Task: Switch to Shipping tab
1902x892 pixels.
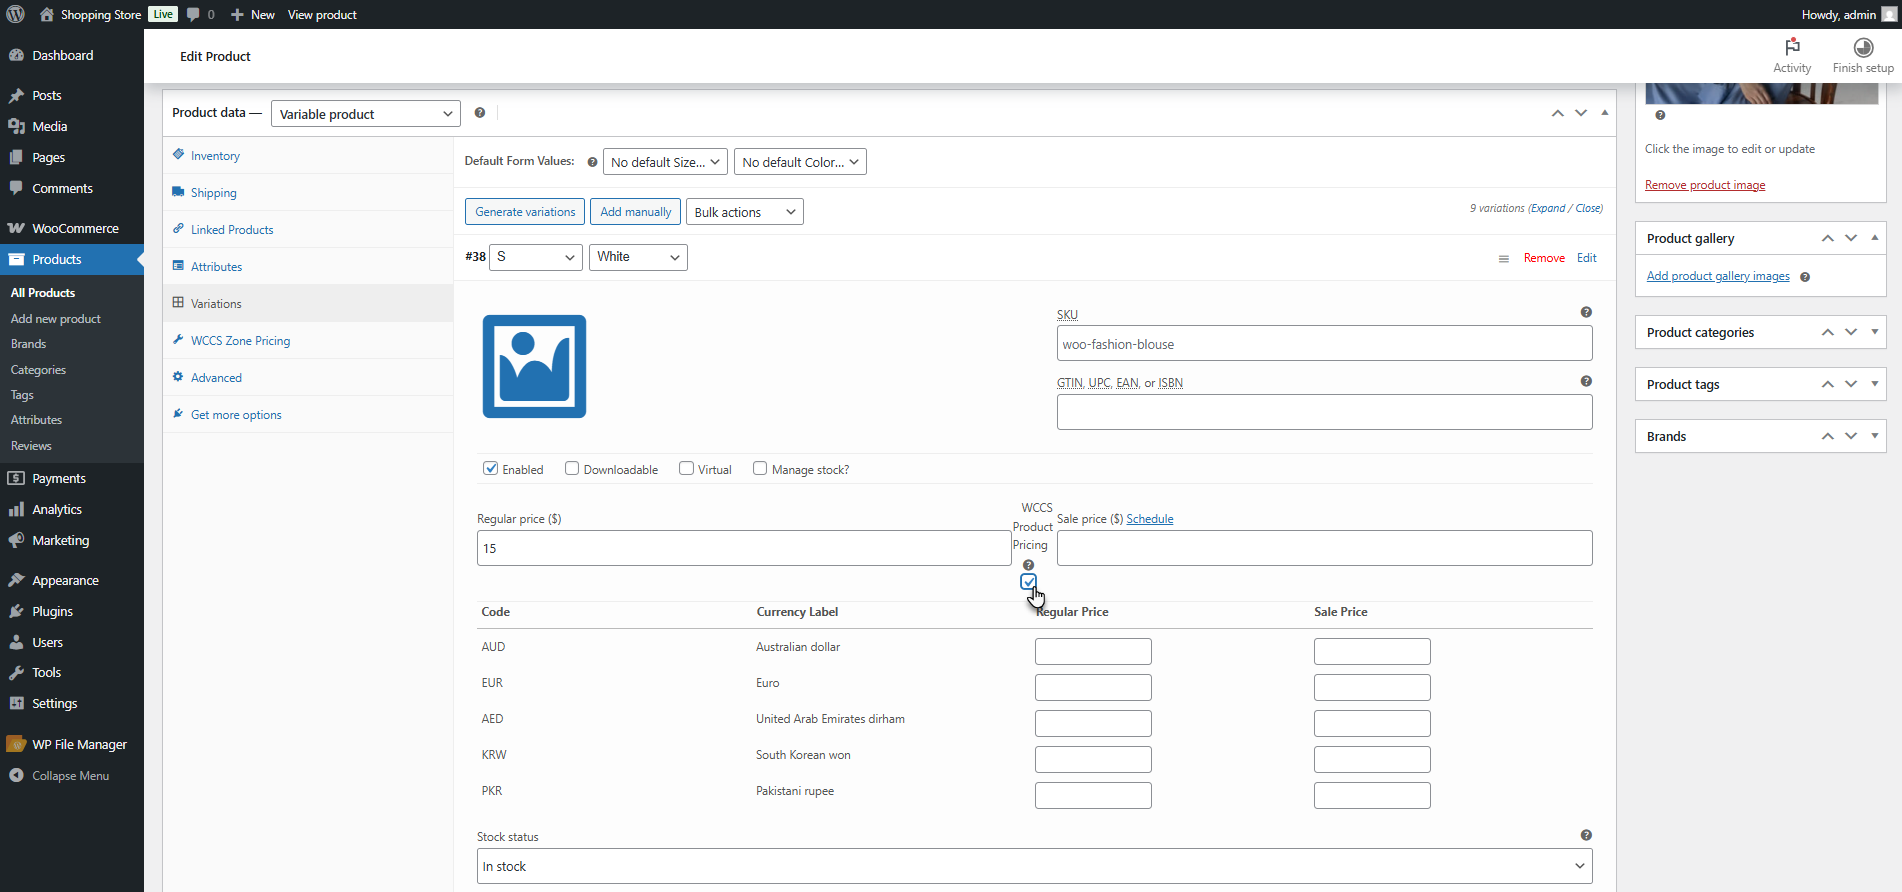Action: pos(308,193)
